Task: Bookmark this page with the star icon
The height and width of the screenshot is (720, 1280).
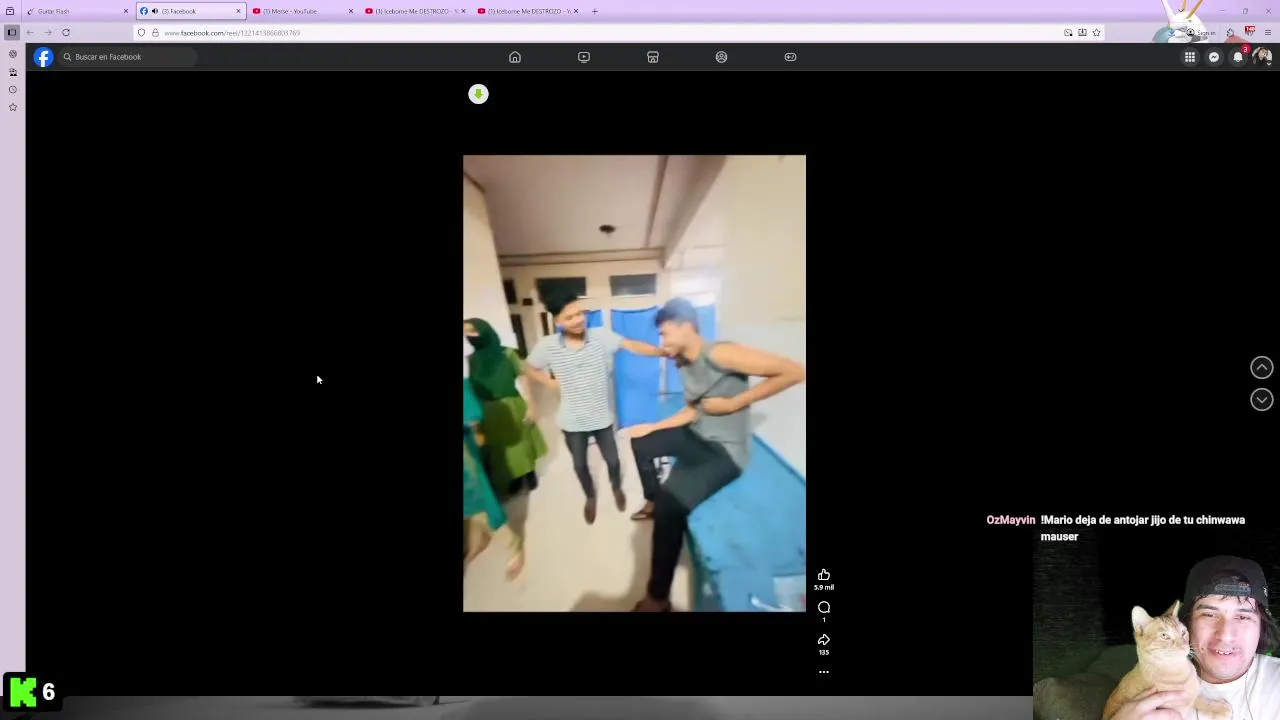Action: (1096, 32)
